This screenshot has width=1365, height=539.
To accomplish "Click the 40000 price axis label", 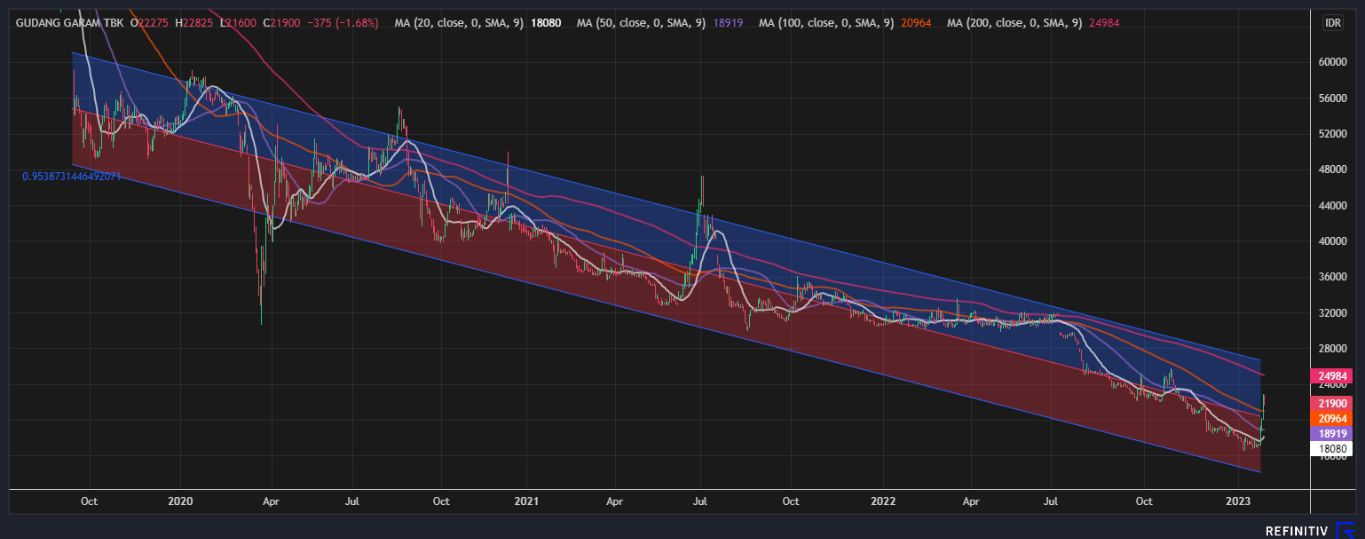I will pyautogui.click(x=1335, y=241).
